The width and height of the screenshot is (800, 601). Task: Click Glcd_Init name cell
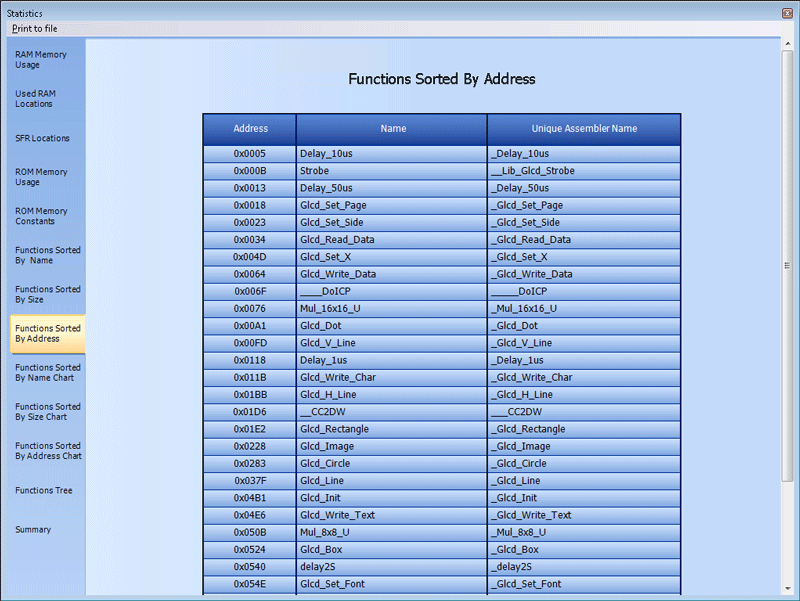coord(392,498)
